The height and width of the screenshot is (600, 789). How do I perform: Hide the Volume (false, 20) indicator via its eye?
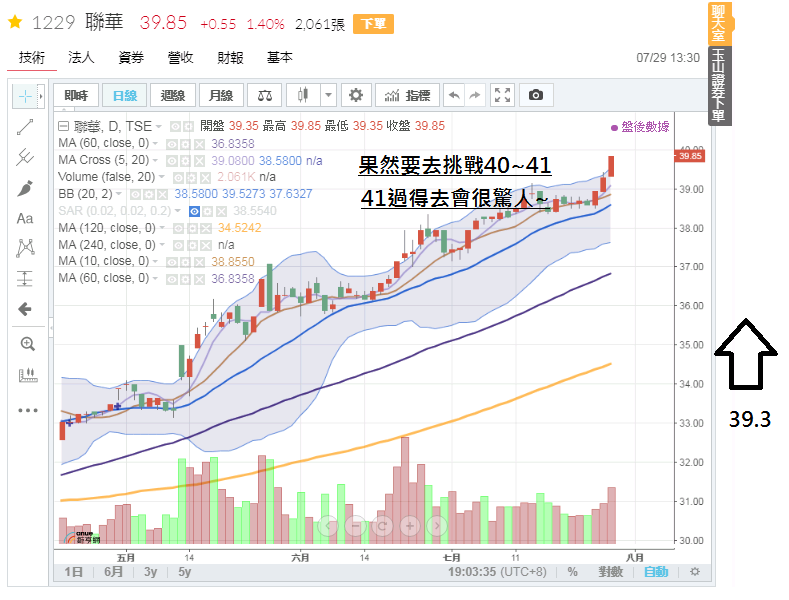pyautogui.click(x=178, y=177)
